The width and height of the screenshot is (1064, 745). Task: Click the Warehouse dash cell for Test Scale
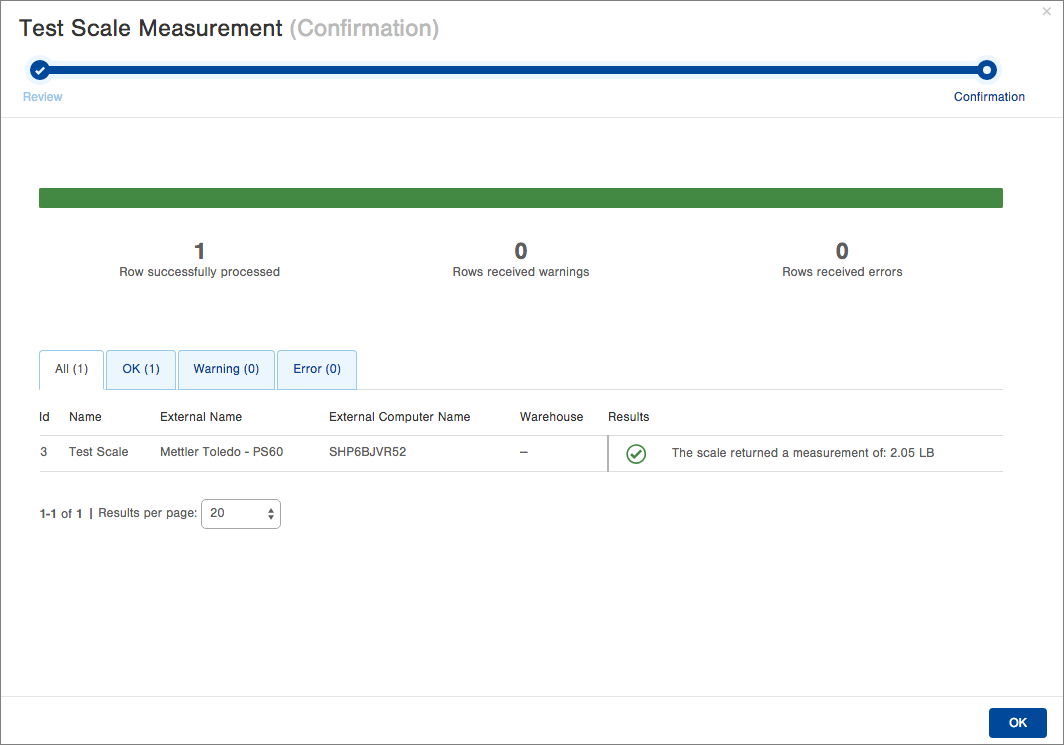pyautogui.click(x=523, y=452)
